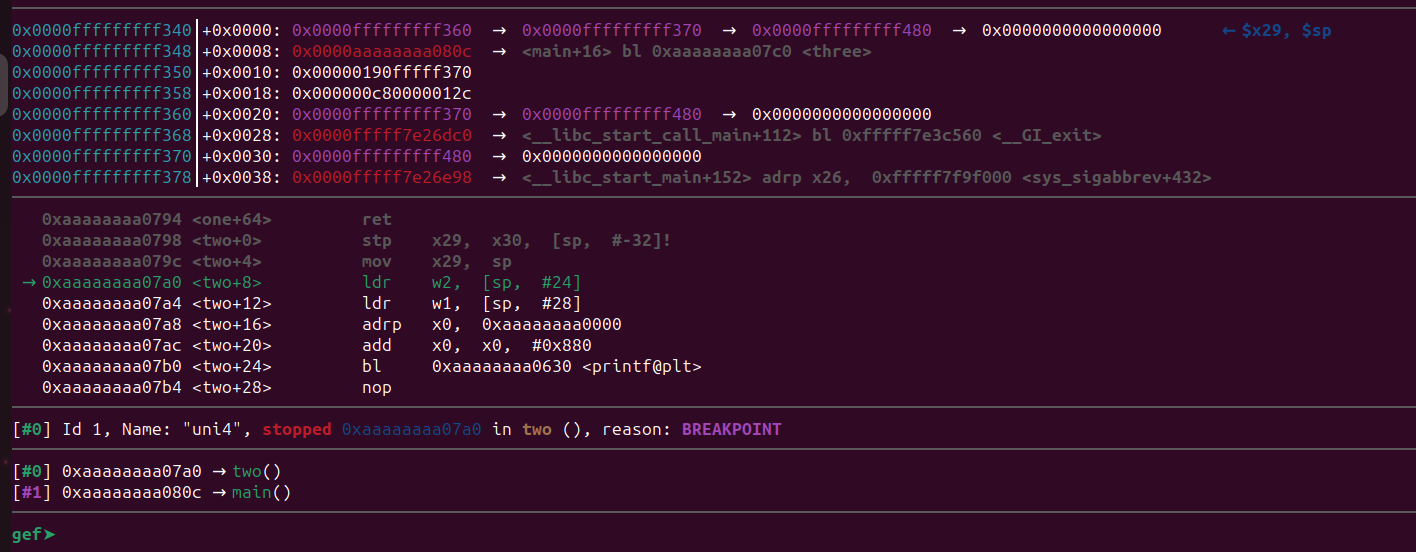Select the ret instruction at one+64

click(377, 219)
